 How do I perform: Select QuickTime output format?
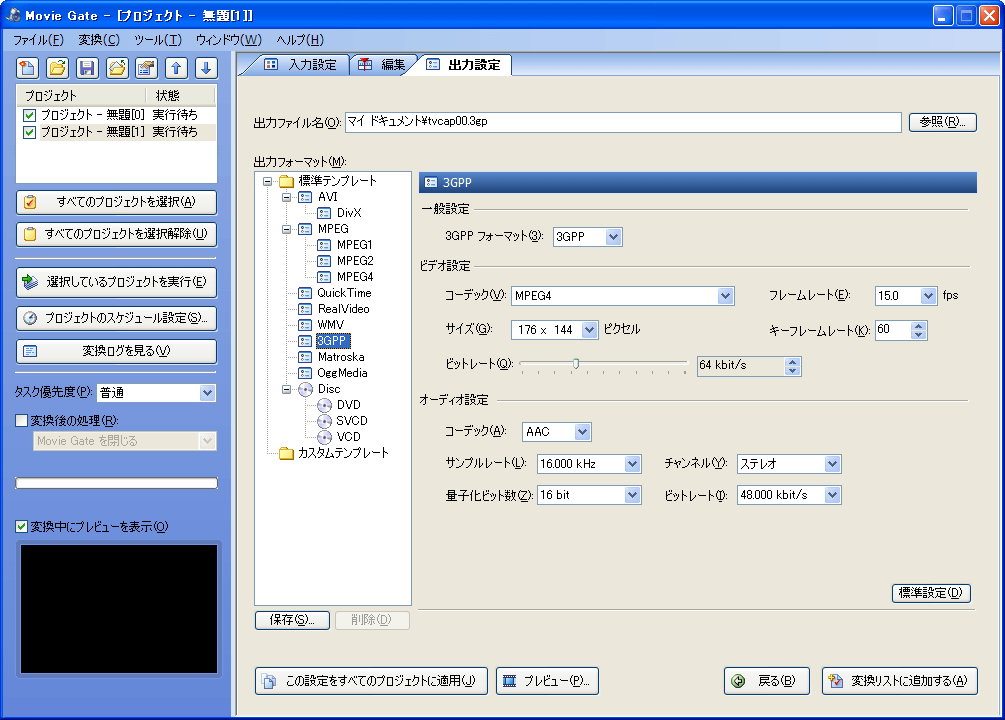click(344, 293)
